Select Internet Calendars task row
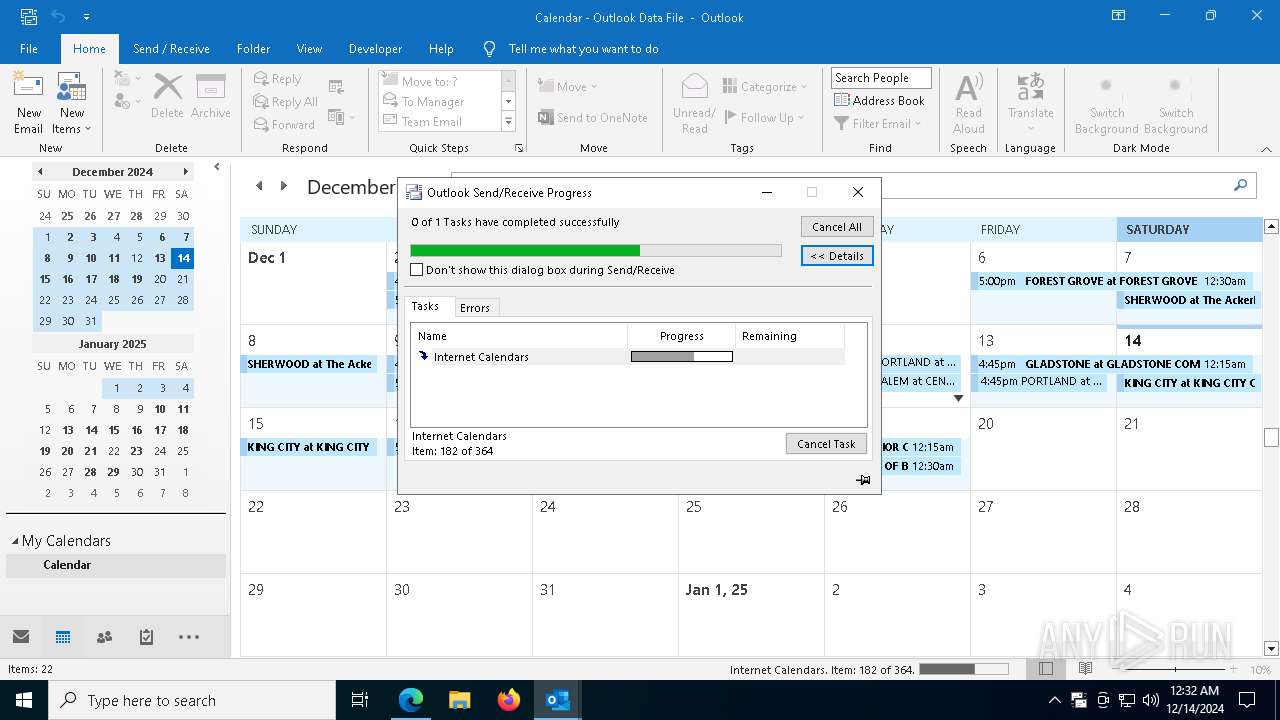1280x720 pixels. [x=630, y=357]
